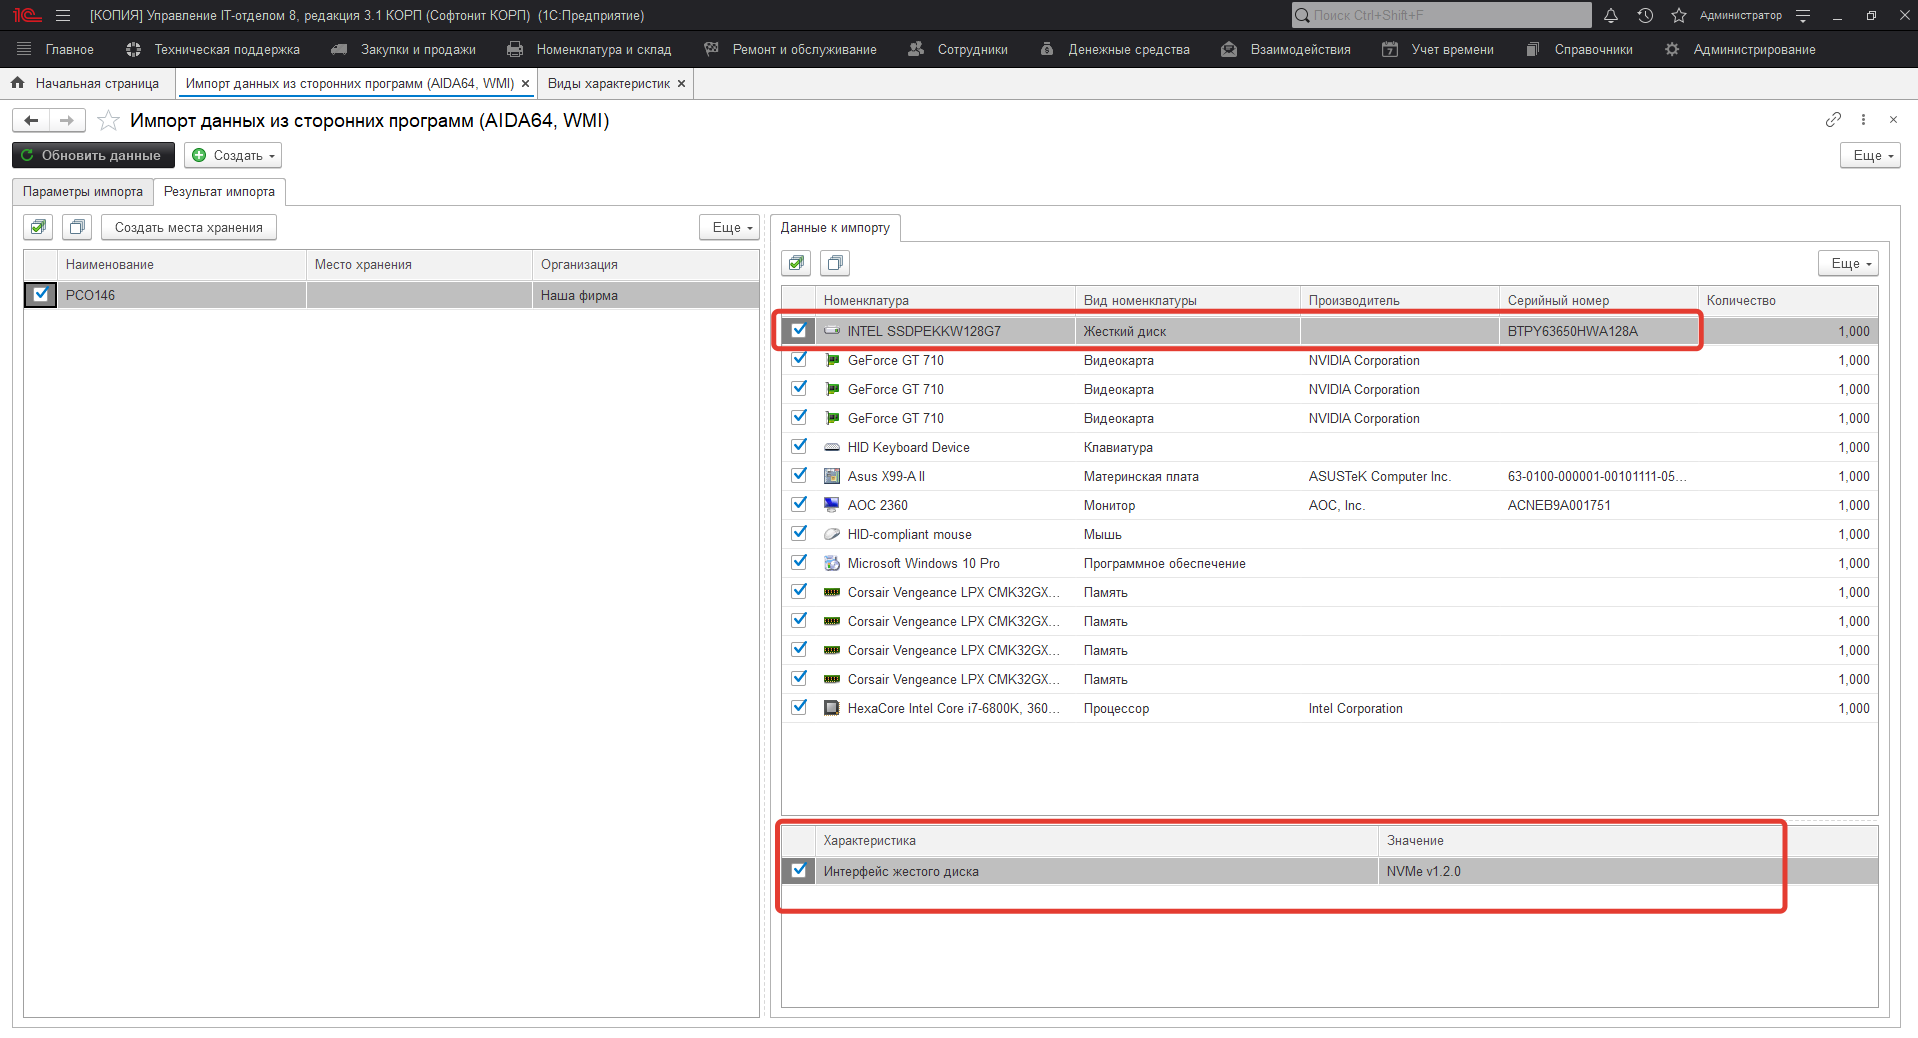
Task: Click the back navigation arrow
Action: tap(31, 120)
